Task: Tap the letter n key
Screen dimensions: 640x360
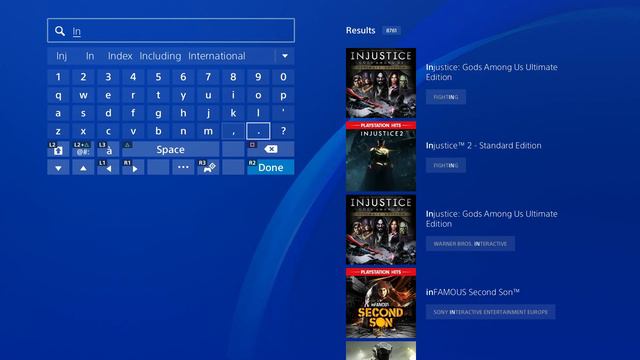Action: (183, 131)
